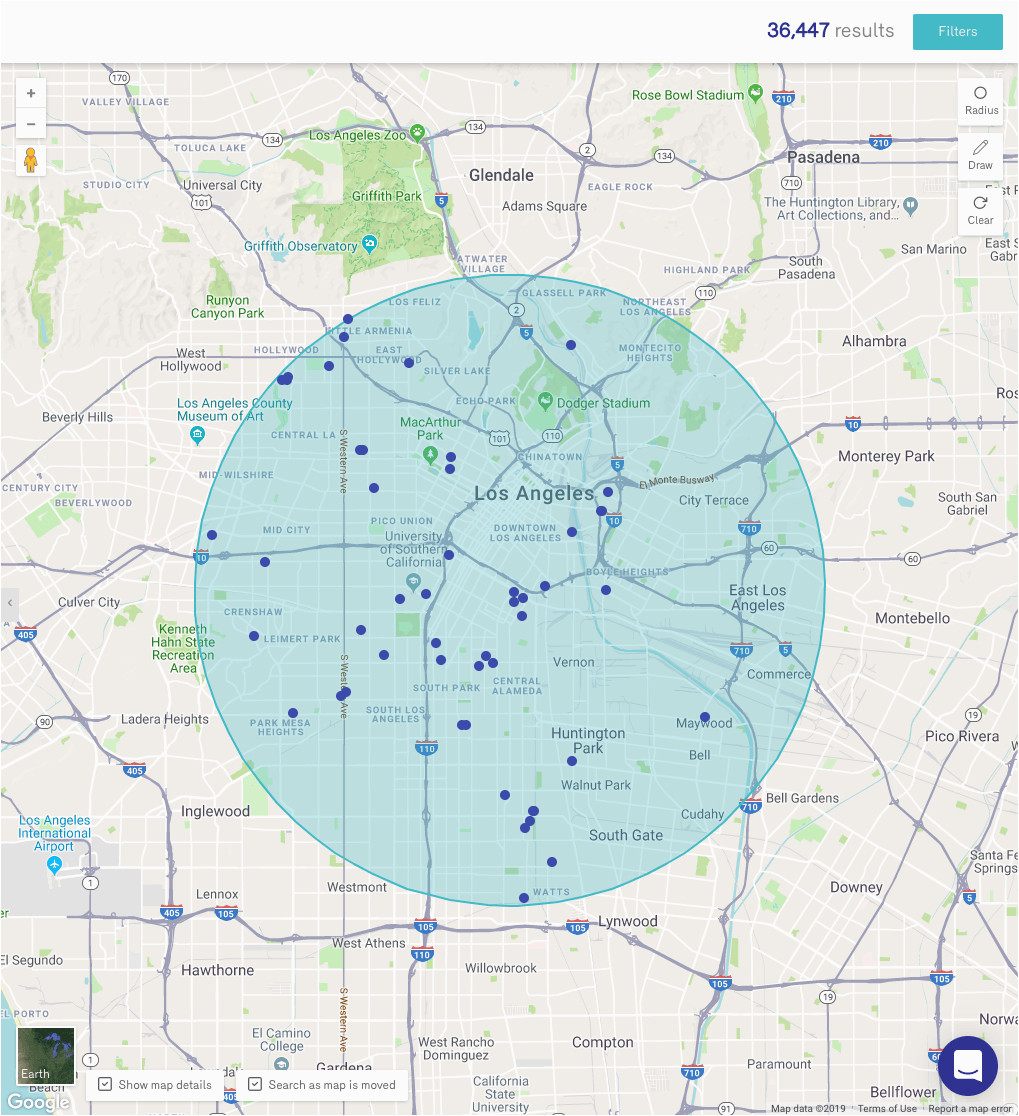Click the Los Angeles Zoo marker icon
The image size is (1019, 1116).
coord(418,132)
